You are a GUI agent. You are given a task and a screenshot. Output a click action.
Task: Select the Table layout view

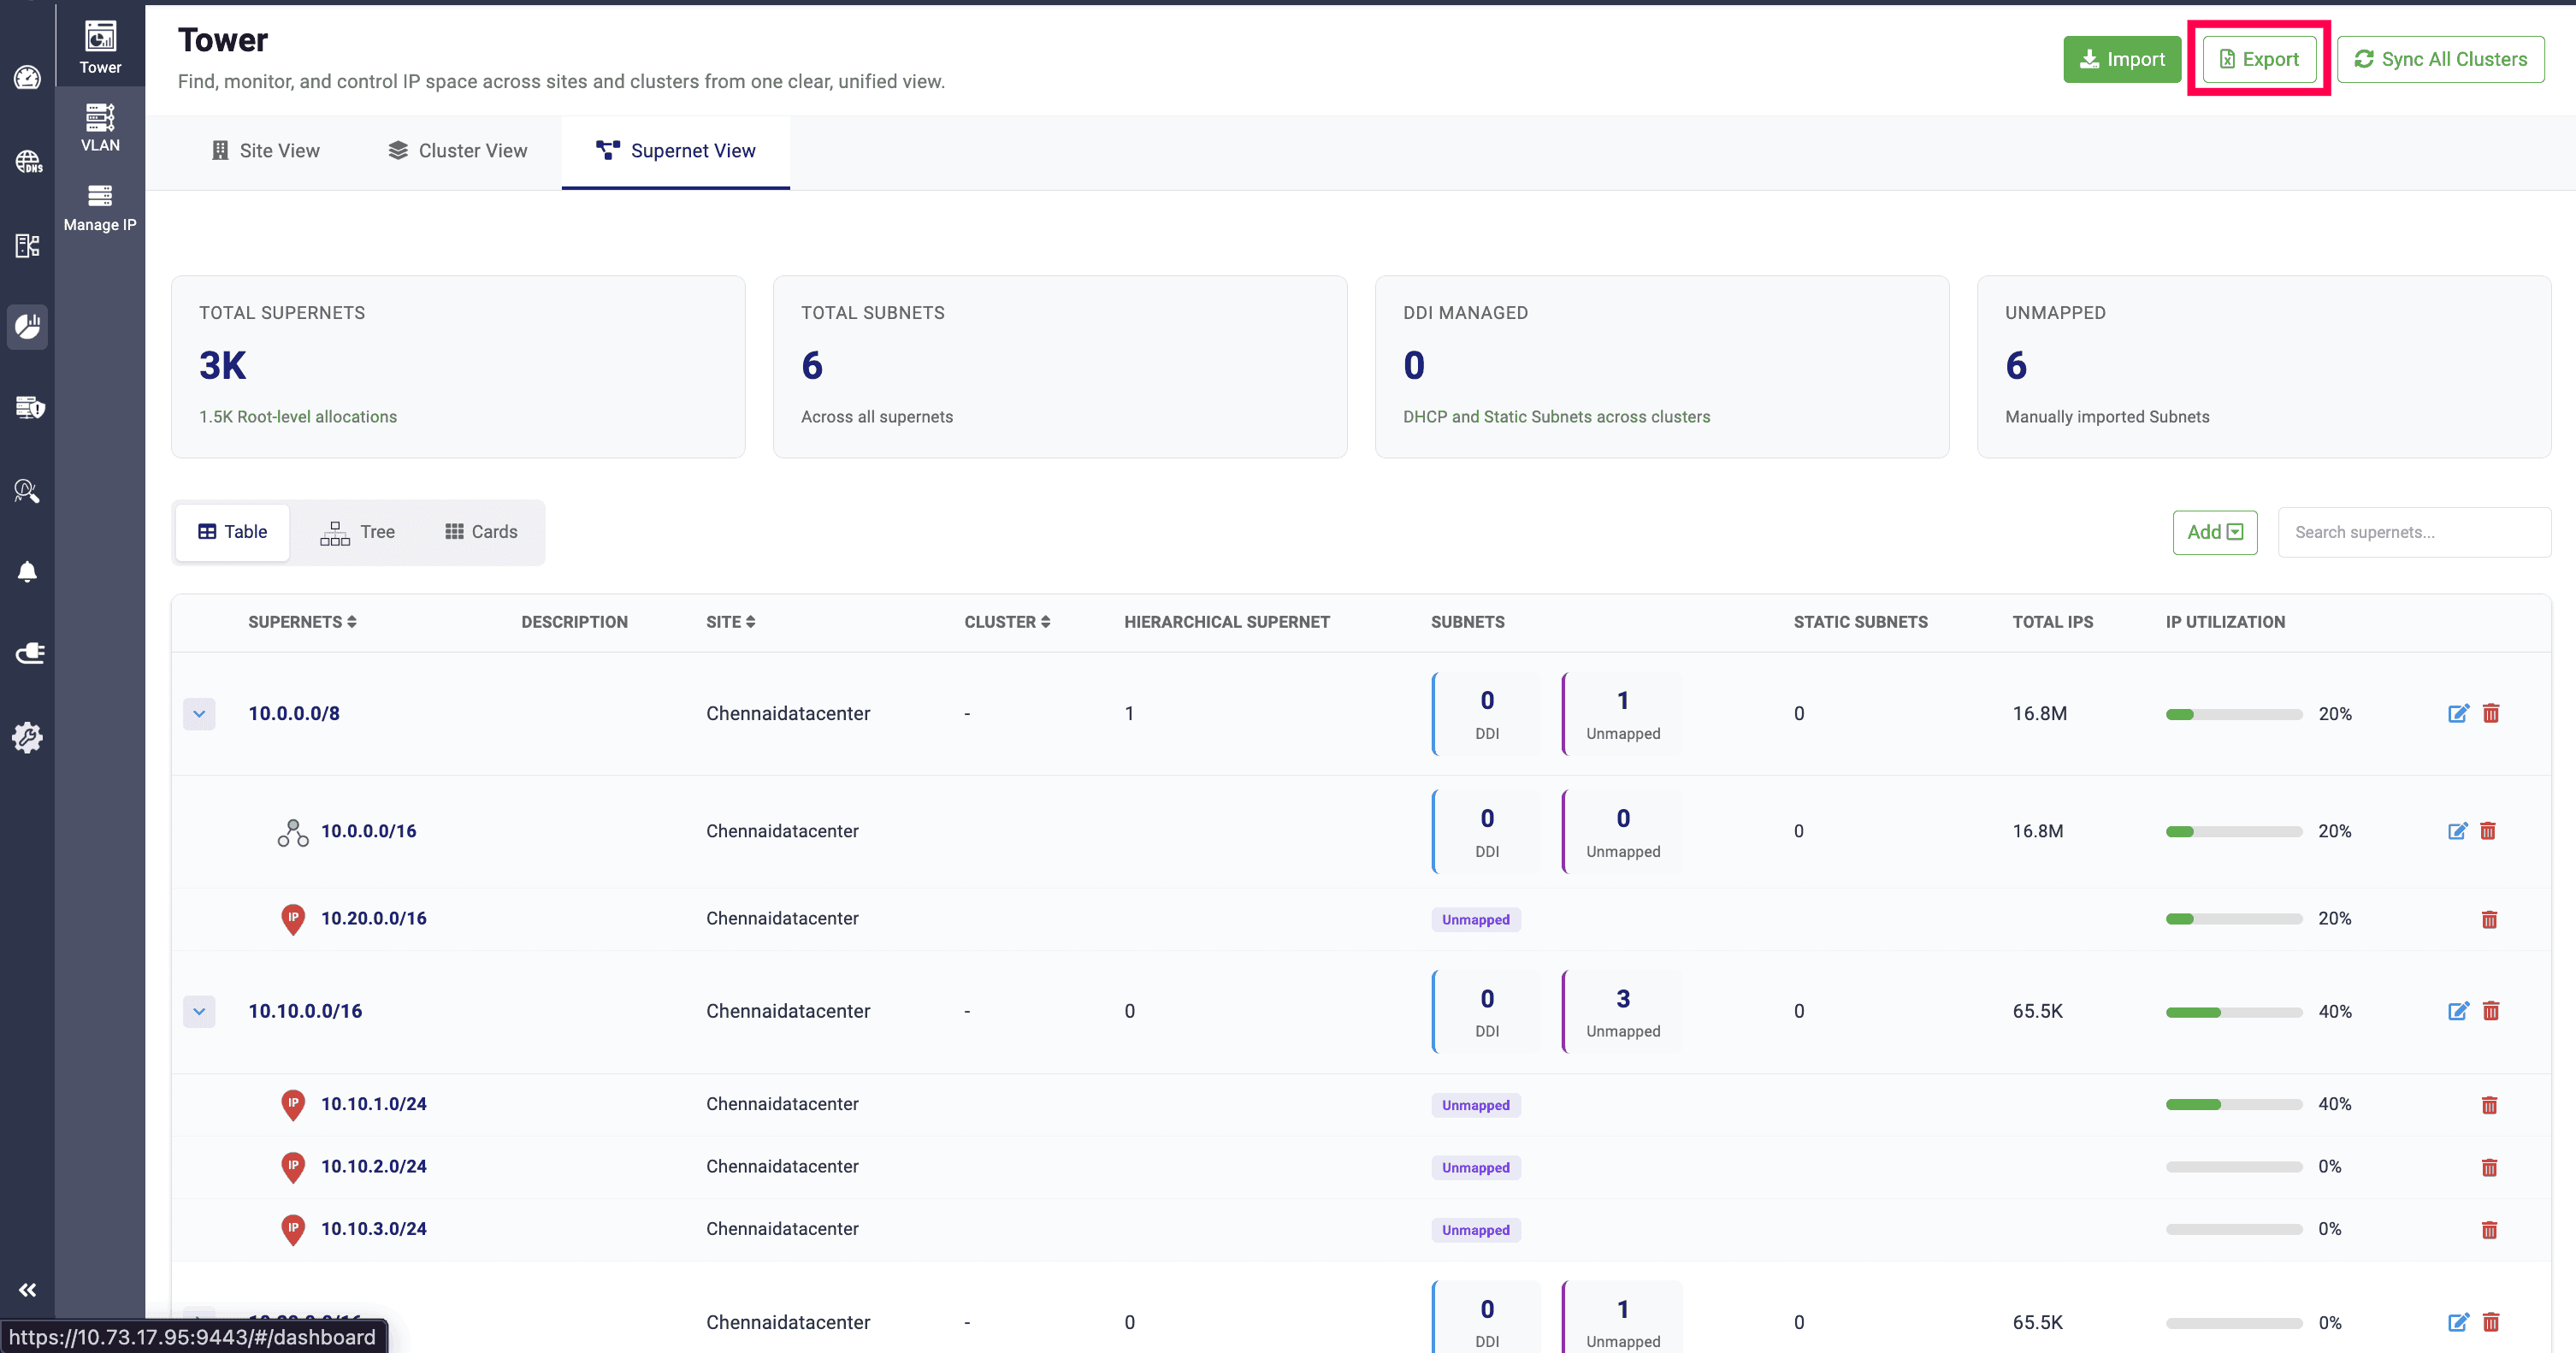(233, 532)
